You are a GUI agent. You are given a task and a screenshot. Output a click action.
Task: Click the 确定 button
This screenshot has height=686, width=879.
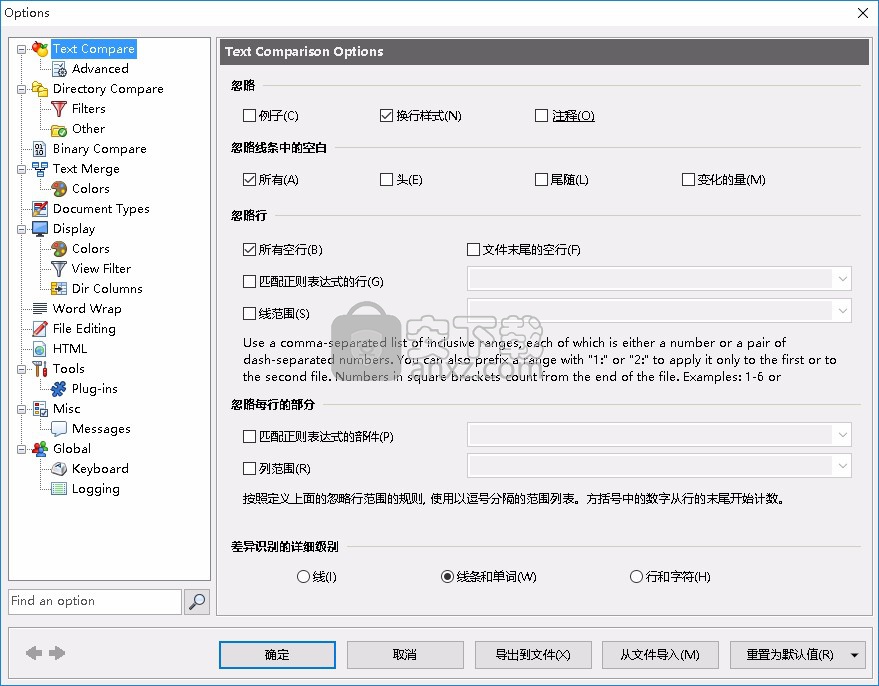tap(277, 655)
